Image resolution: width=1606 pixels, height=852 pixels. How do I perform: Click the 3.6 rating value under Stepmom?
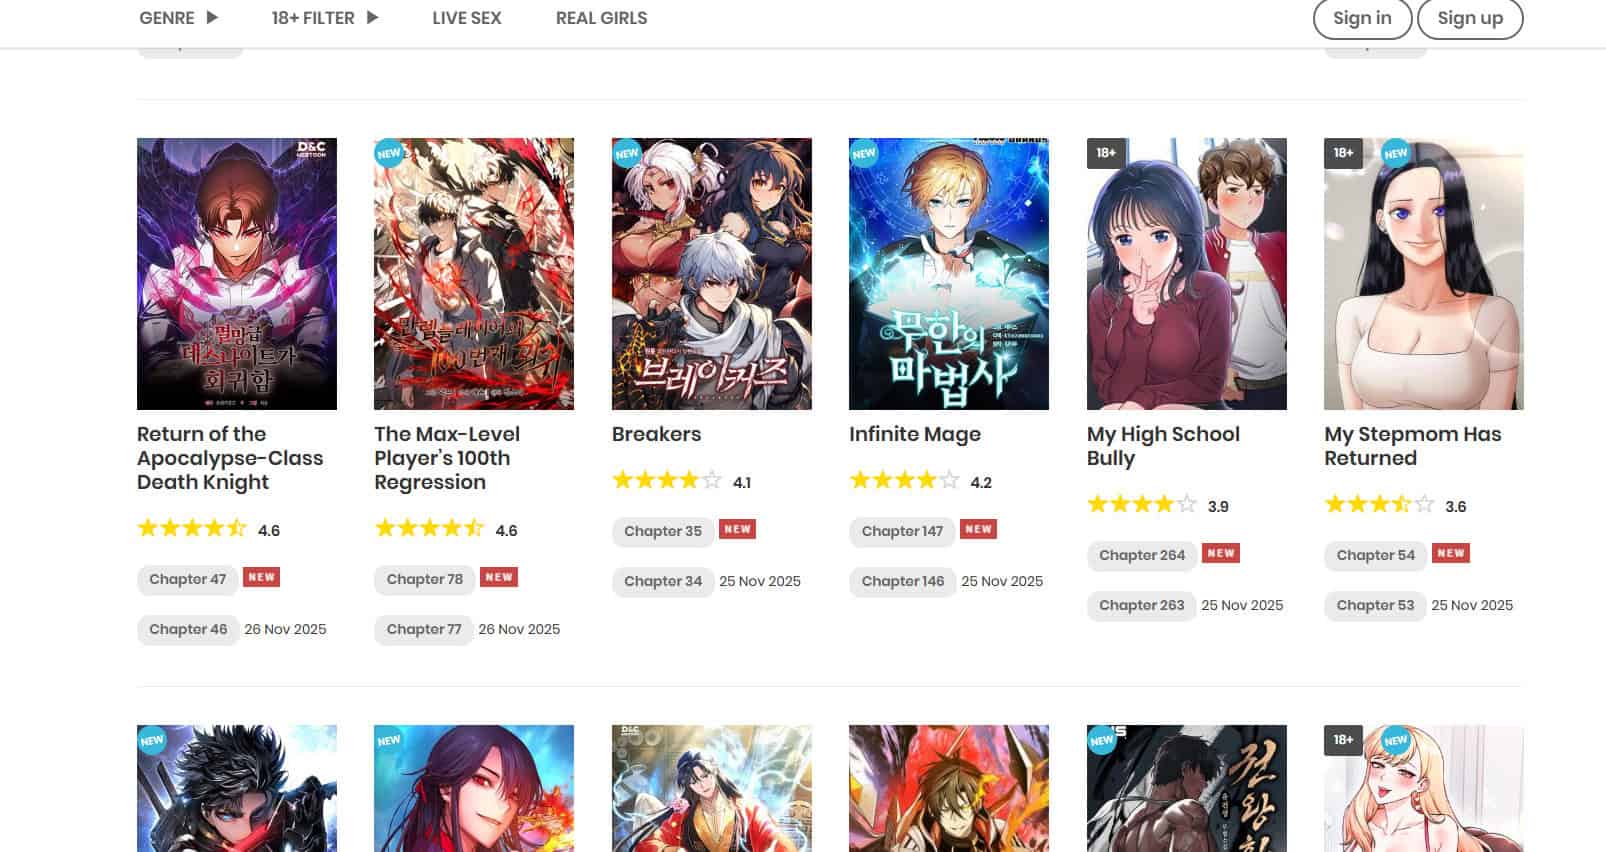pos(1456,507)
